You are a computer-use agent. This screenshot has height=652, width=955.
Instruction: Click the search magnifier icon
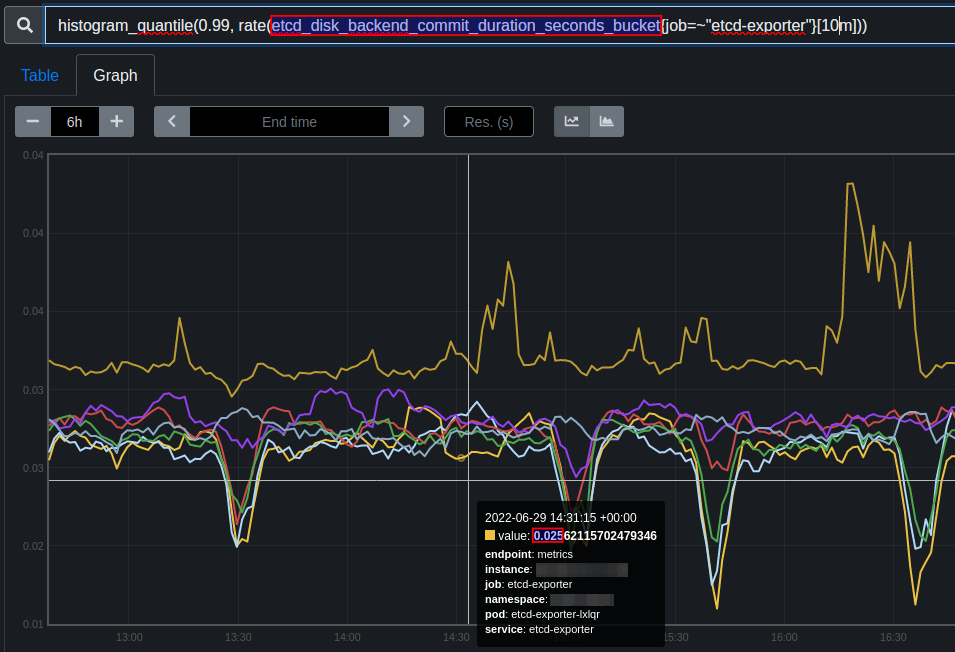click(x=24, y=25)
